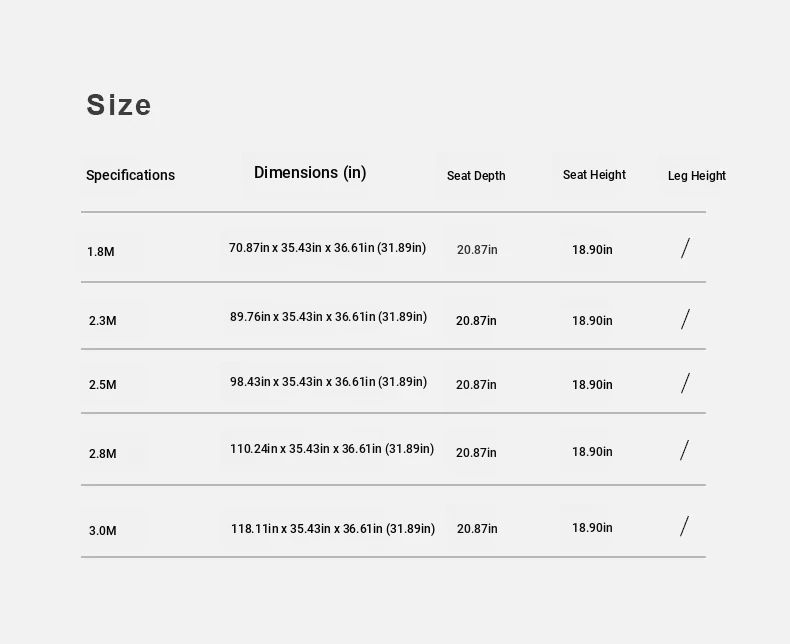
Task: Select the 1.8M specification cell
Action: pyautogui.click(x=101, y=252)
